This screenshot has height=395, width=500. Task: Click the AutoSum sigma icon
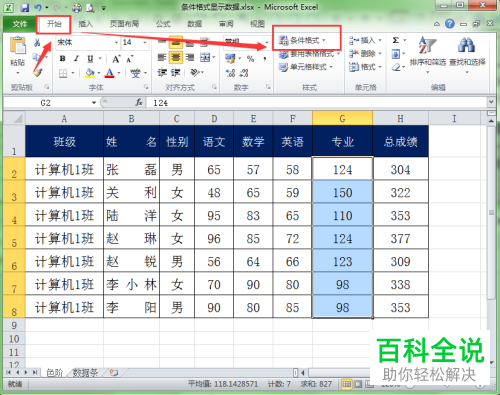(x=396, y=40)
